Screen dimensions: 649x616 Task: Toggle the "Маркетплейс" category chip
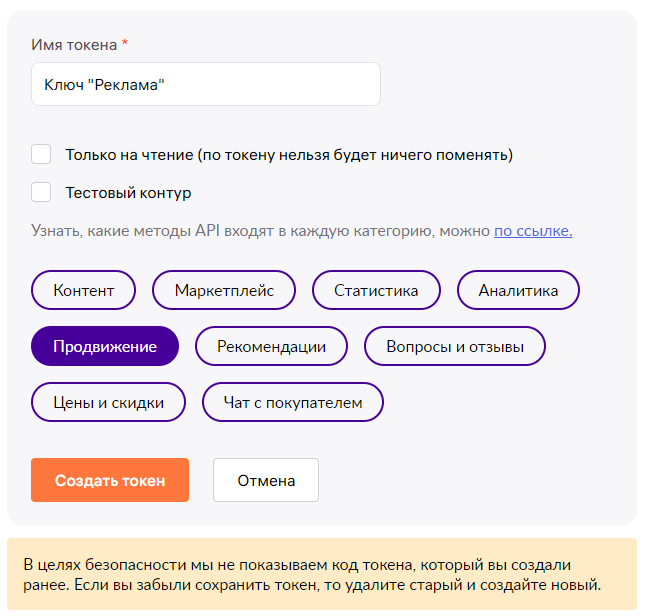pos(224,291)
